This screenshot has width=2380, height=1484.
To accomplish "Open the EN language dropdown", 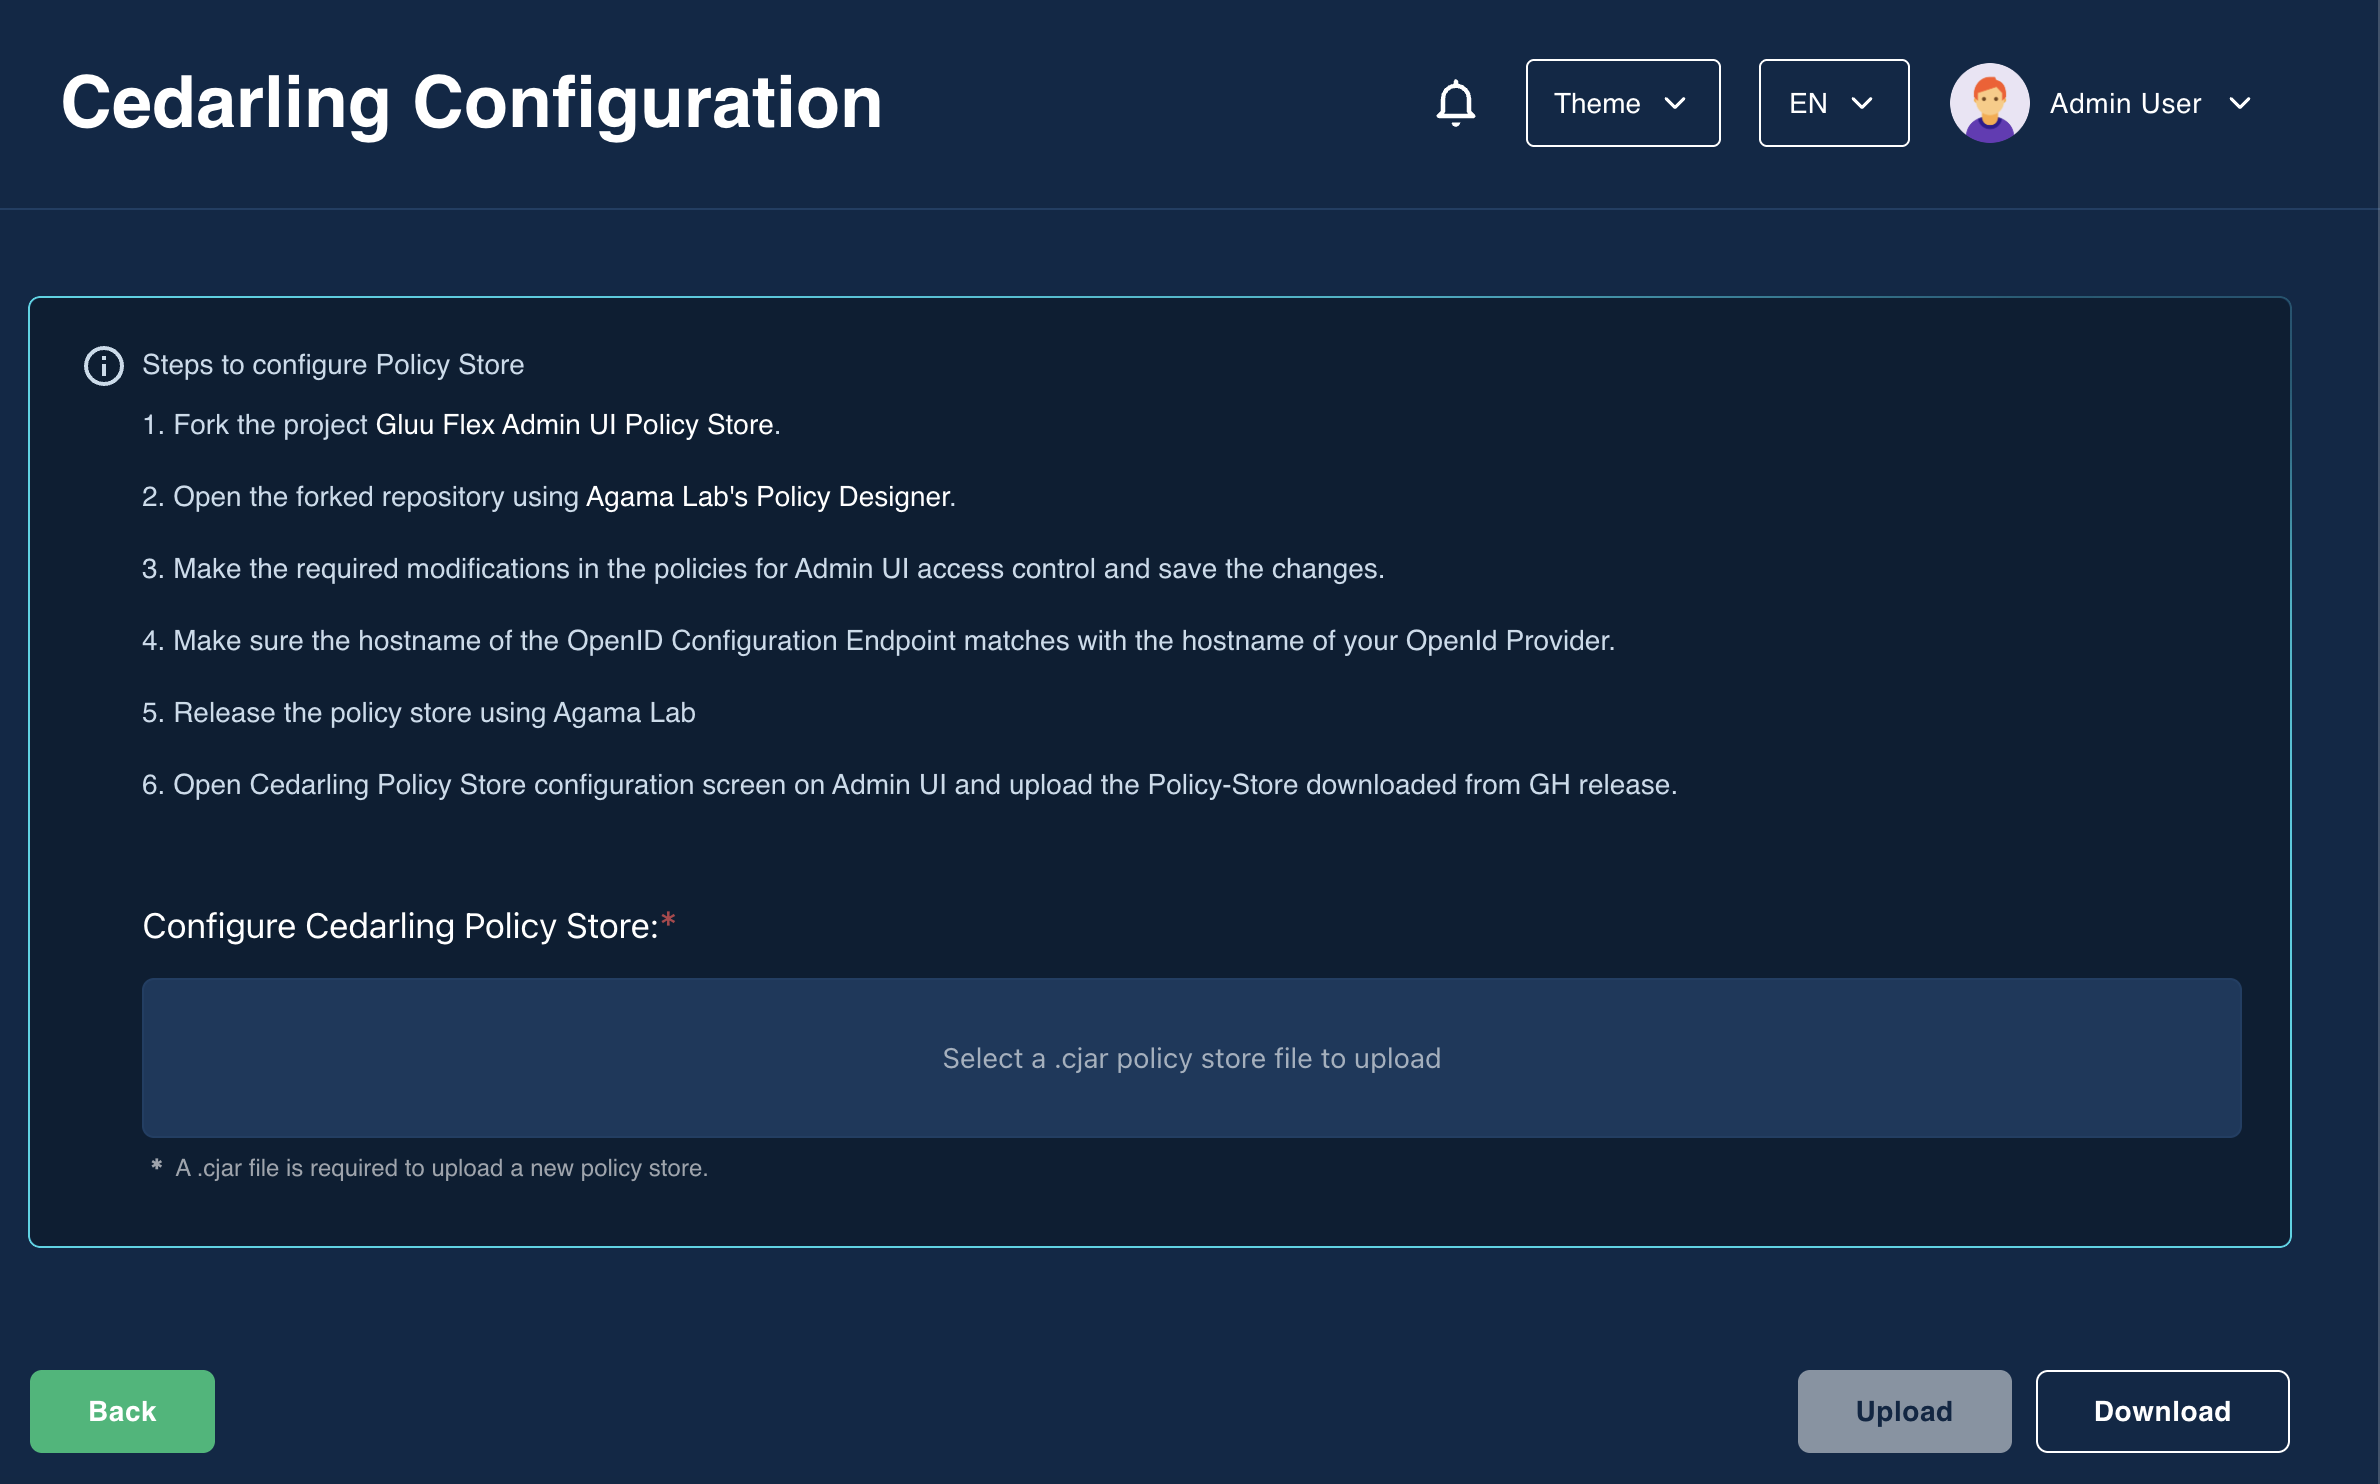I will point(1833,103).
